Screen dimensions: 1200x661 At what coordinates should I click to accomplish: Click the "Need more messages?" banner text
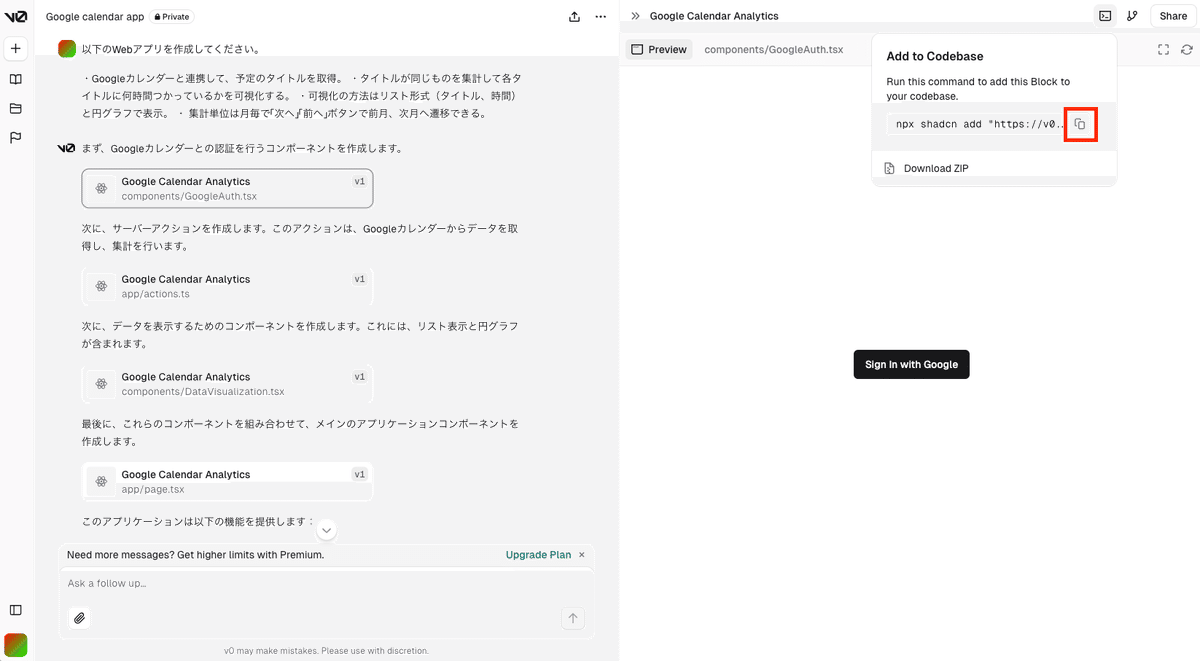pyautogui.click(x=196, y=554)
